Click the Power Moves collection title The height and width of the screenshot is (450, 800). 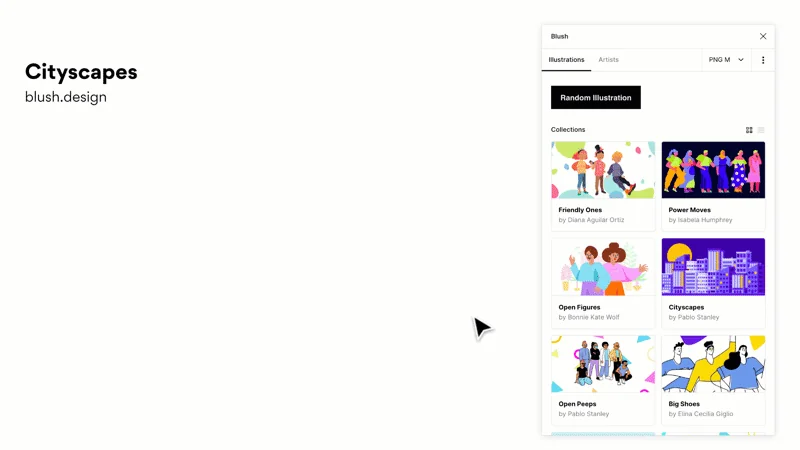coord(689,210)
